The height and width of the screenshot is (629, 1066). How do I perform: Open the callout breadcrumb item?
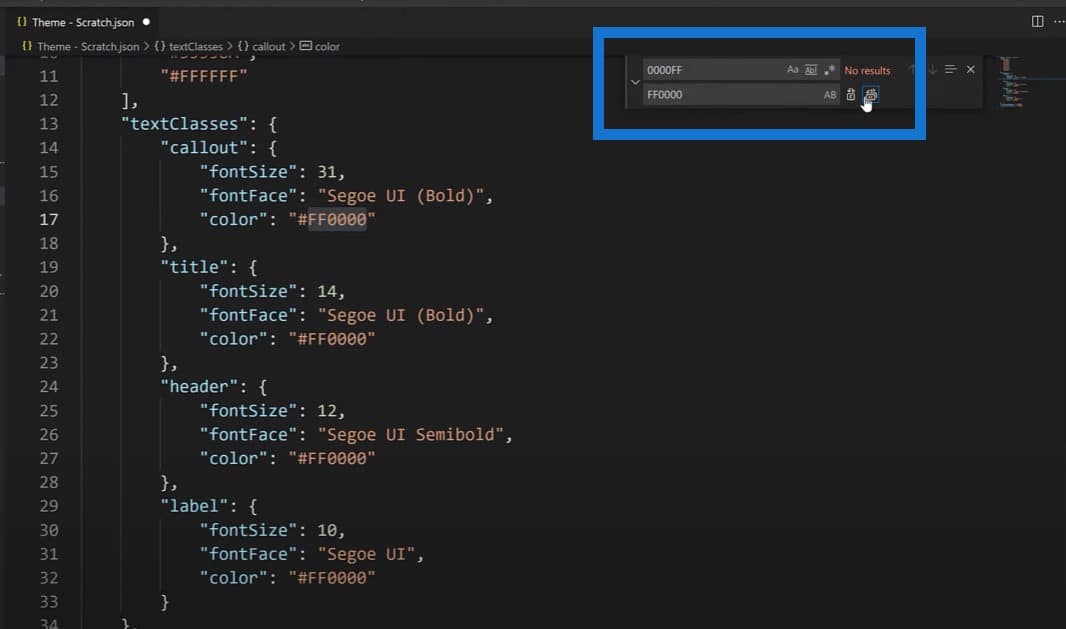click(x=261, y=46)
